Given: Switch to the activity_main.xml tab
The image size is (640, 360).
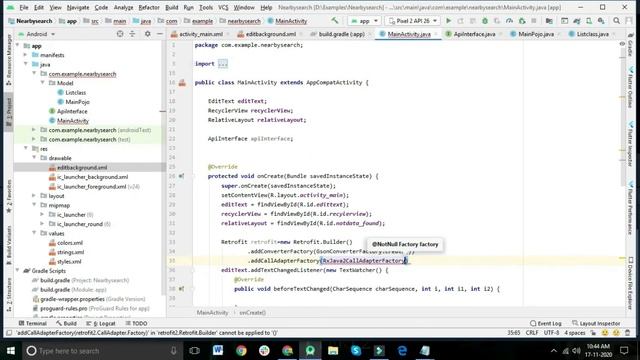Looking at the screenshot, I should [201, 34].
